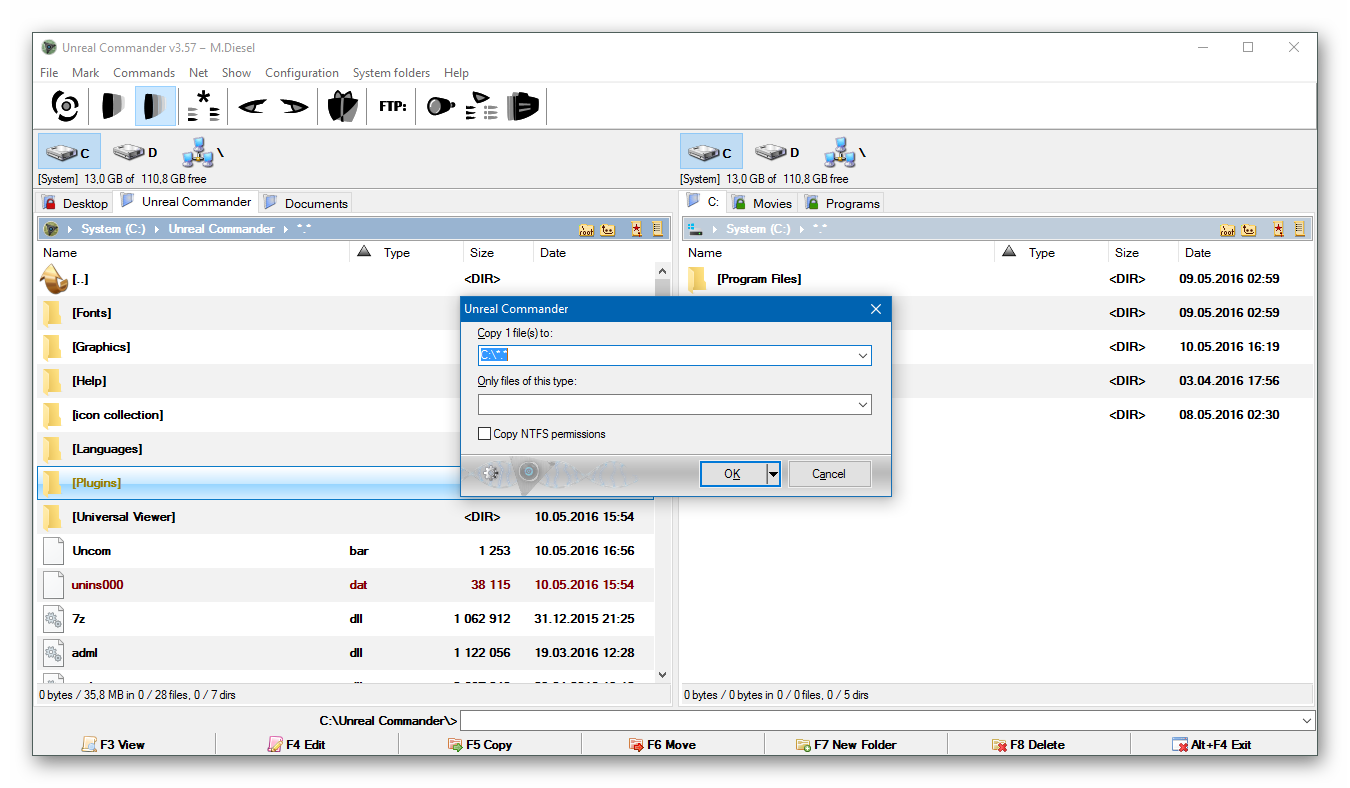The image size is (1350, 788).
Task: Select drive C in the left panel
Action: (69, 152)
